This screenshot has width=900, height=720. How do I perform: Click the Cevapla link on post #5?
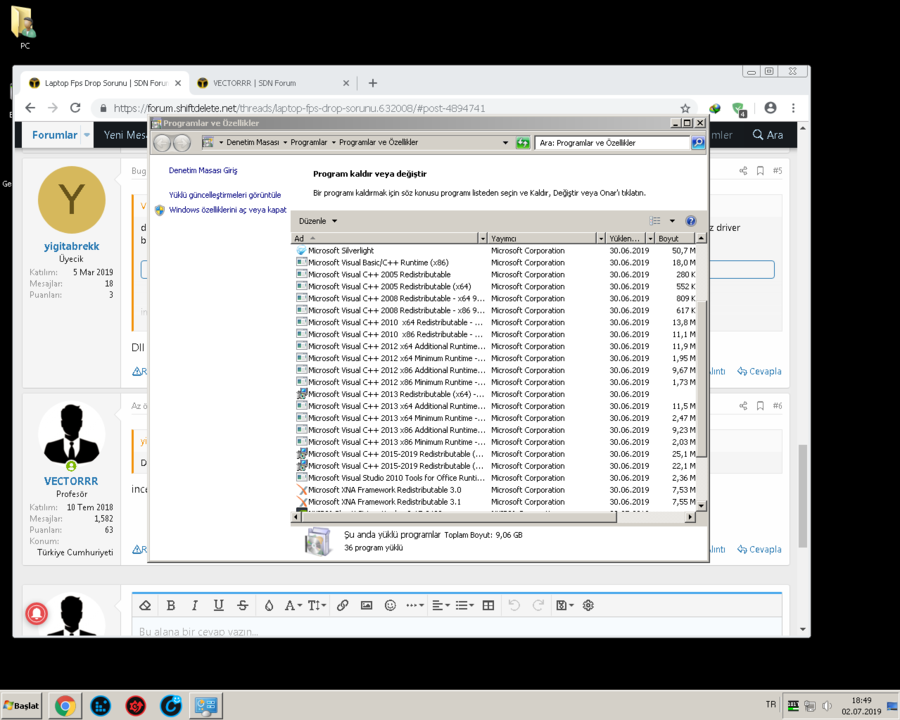(x=759, y=371)
